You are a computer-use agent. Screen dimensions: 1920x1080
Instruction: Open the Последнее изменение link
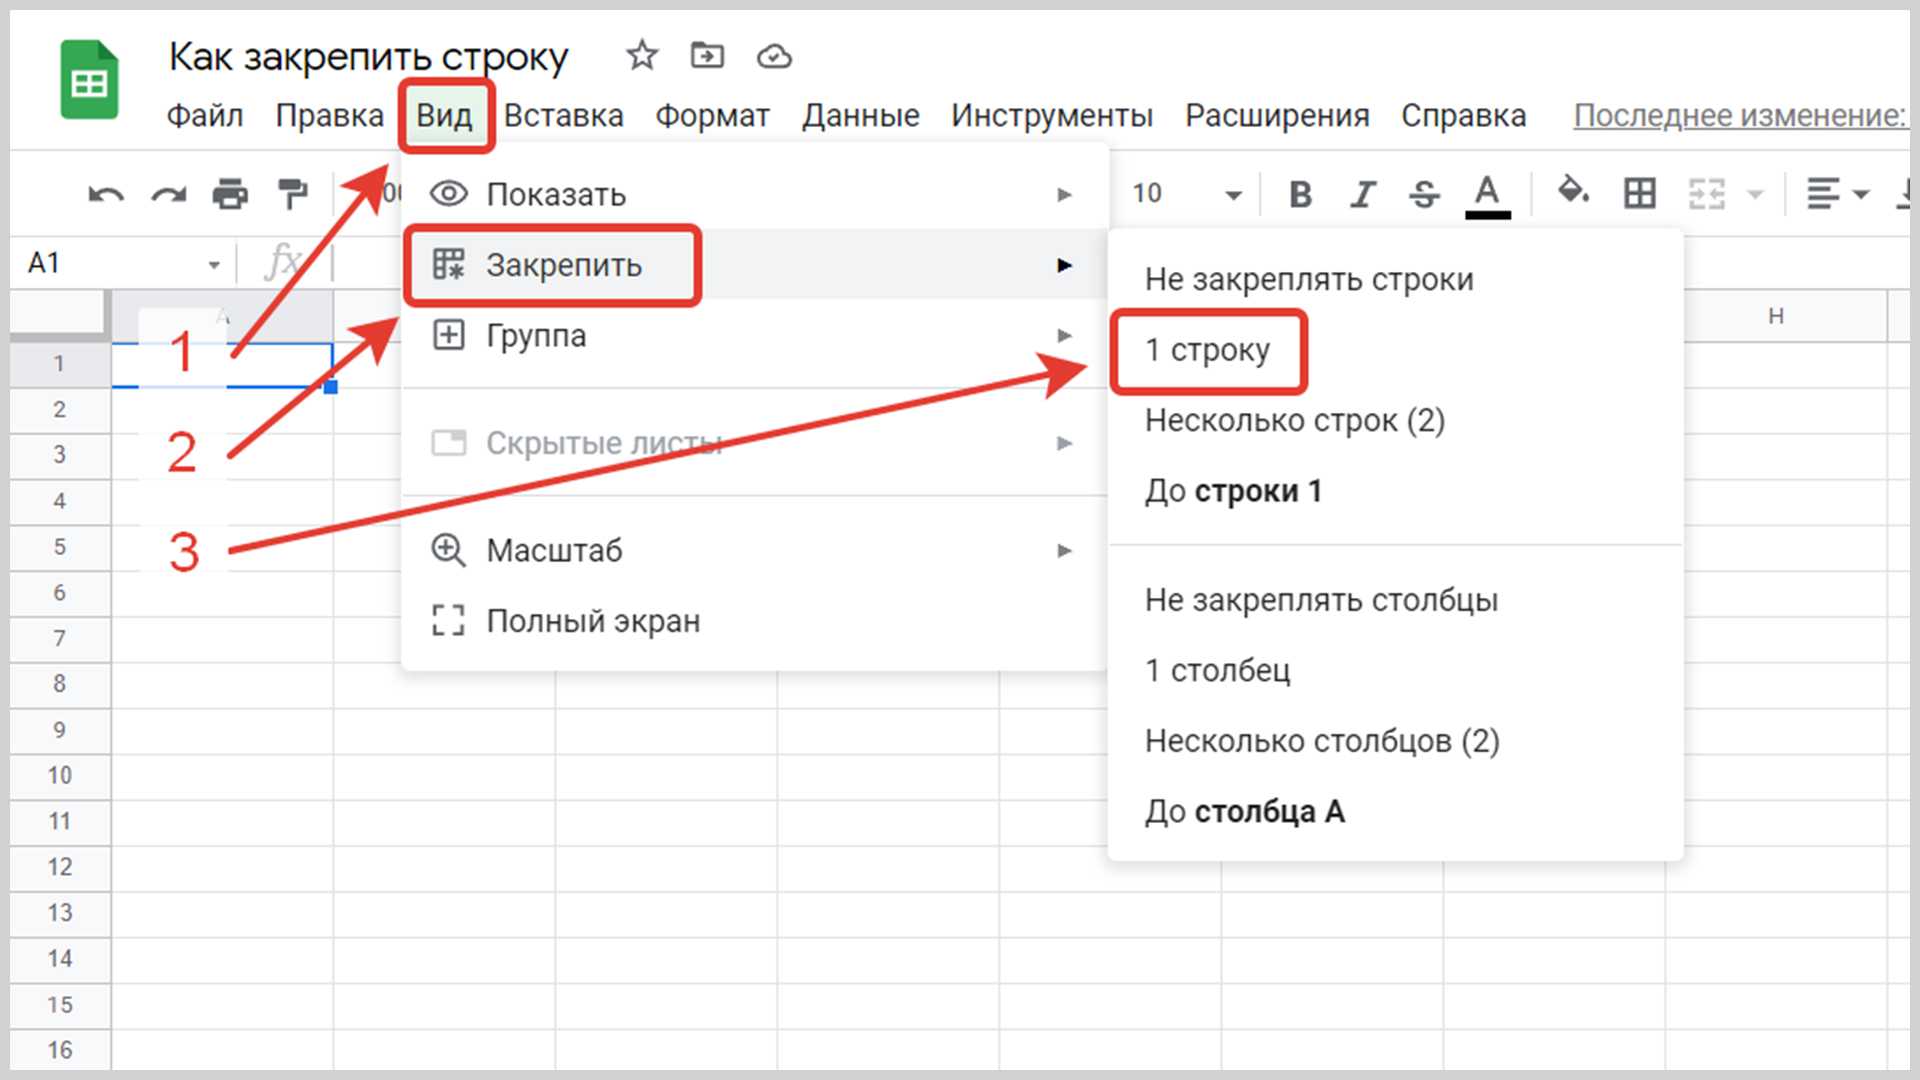[1740, 116]
